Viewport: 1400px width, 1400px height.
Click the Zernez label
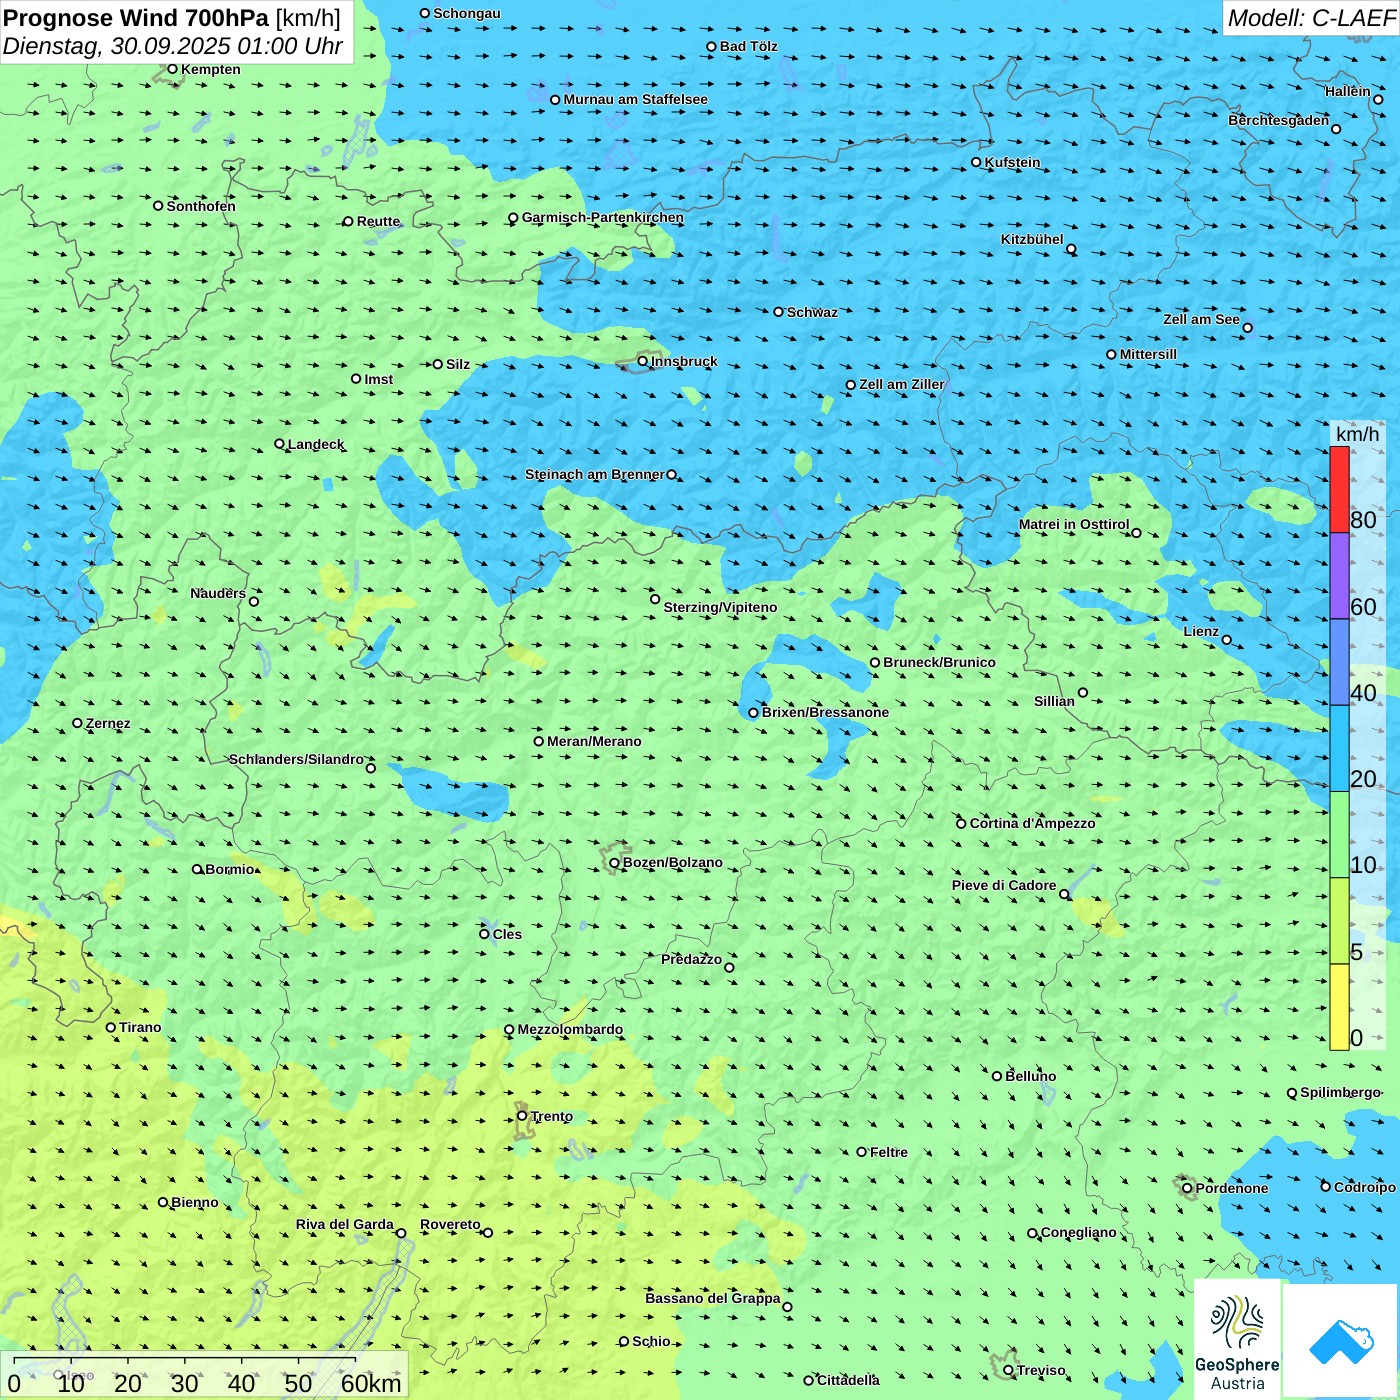[108, 723]
